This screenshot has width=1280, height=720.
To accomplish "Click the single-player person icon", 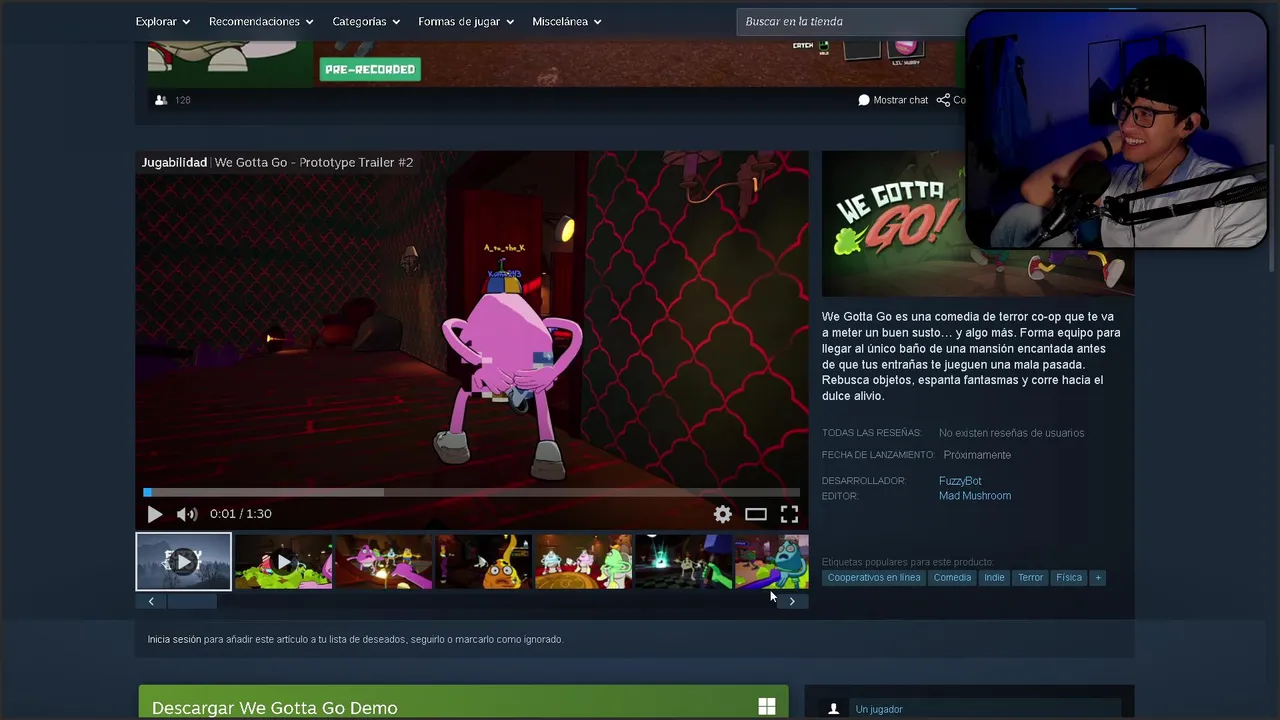I will [834, 710].
